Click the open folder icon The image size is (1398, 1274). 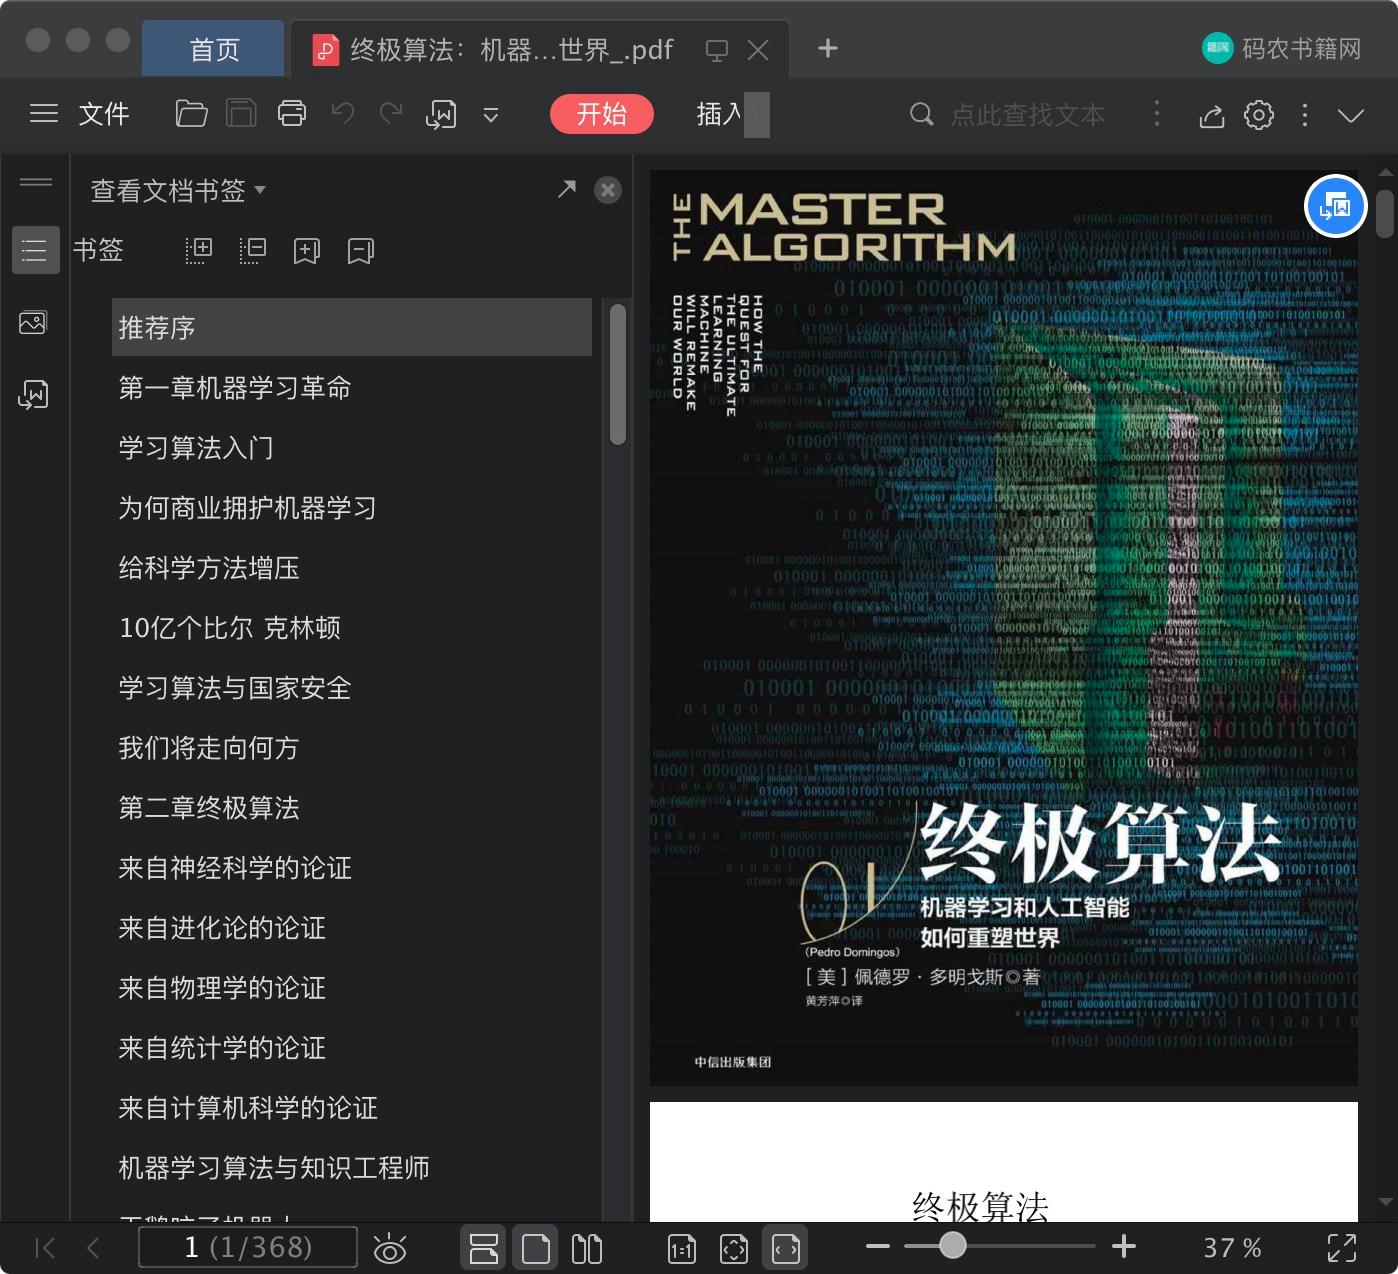click(191, 114)
